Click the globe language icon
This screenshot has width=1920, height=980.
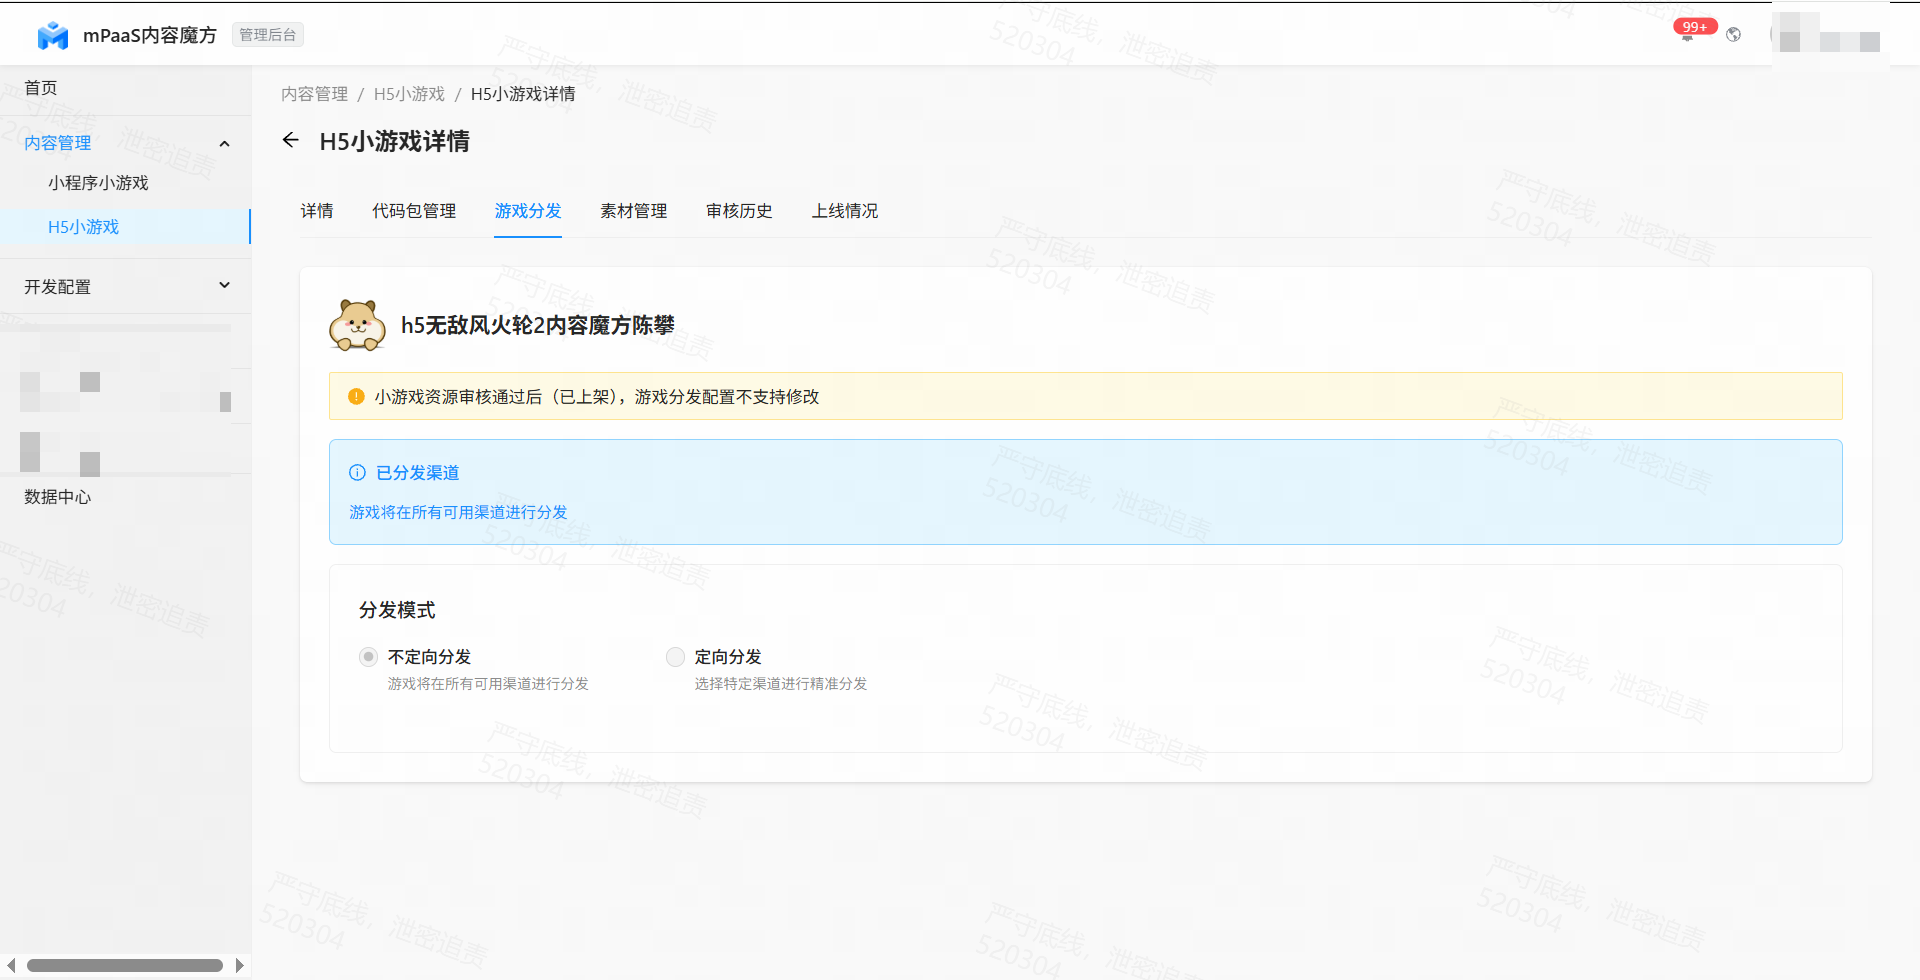[x=1734, y=35]
